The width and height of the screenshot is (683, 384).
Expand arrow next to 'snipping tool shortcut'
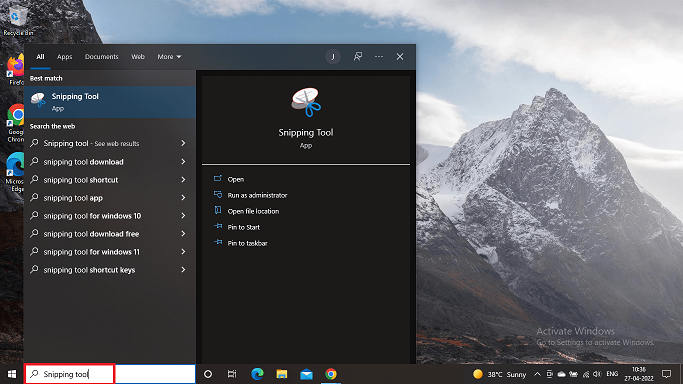tap(183, 180)
